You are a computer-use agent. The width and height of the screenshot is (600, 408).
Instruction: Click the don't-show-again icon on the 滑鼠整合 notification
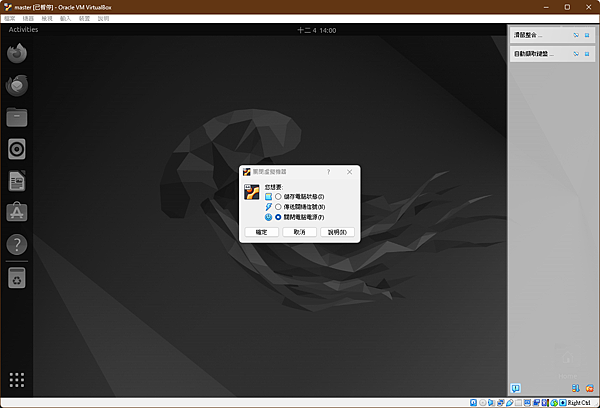576,35
